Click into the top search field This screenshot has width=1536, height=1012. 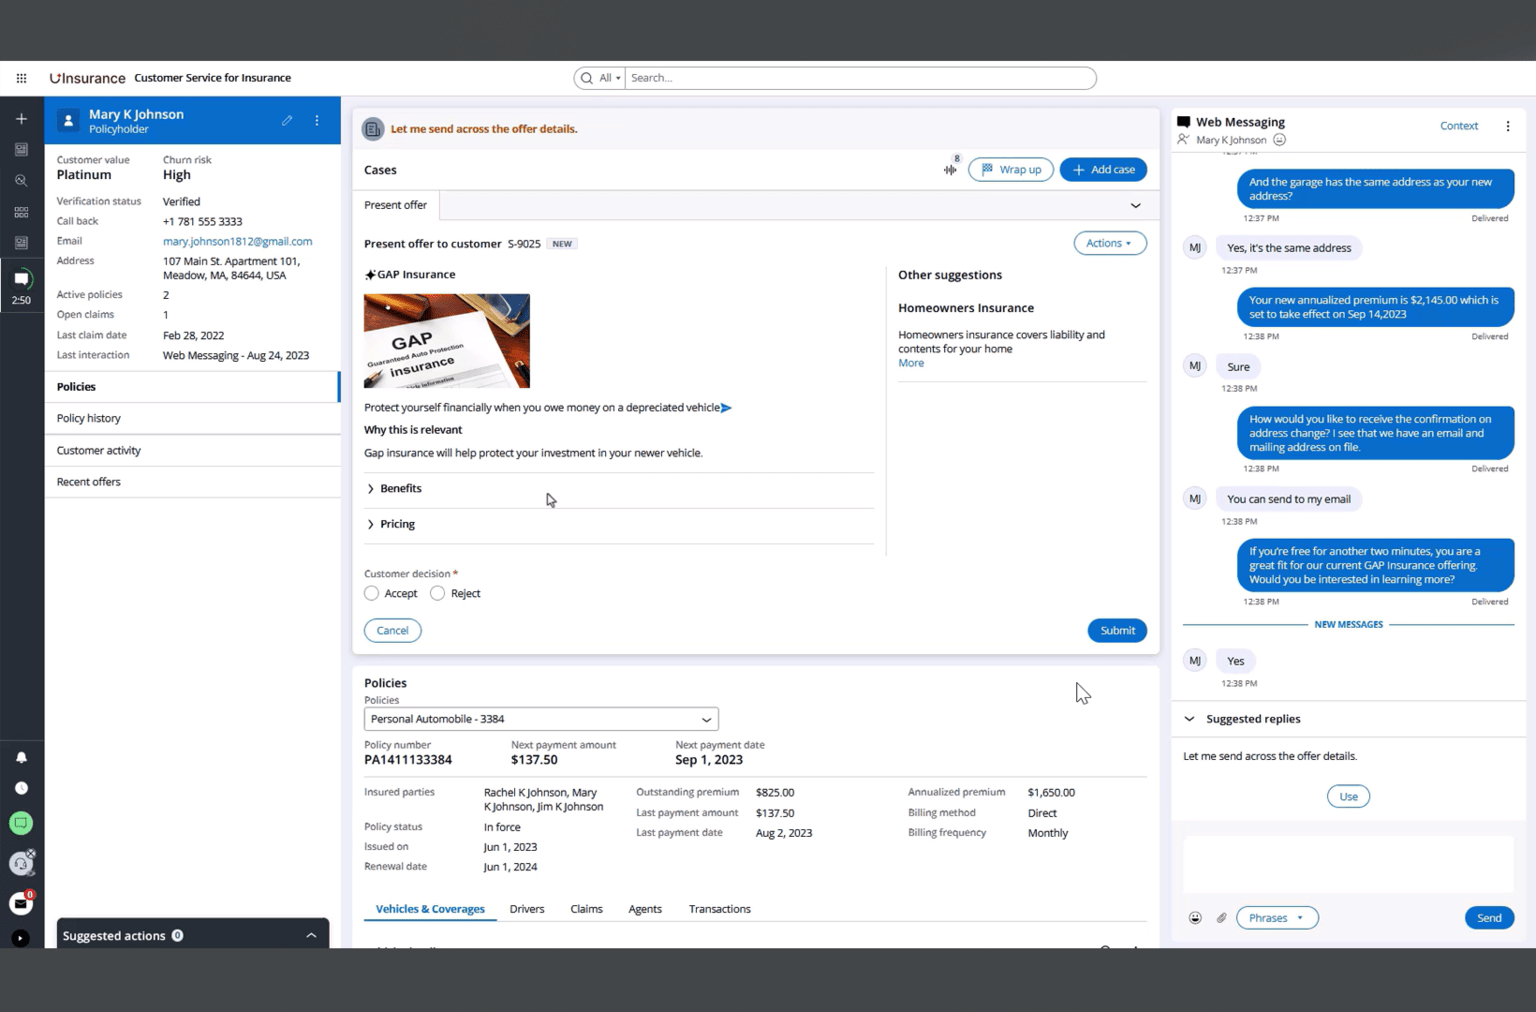858,78
